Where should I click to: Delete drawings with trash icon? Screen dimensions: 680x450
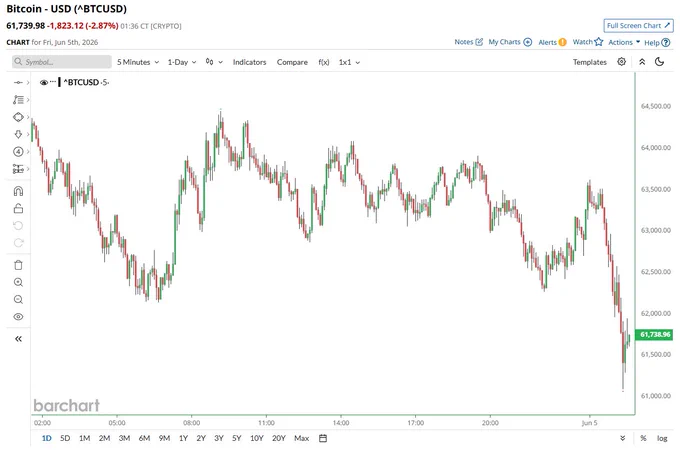tap(18, 265)
